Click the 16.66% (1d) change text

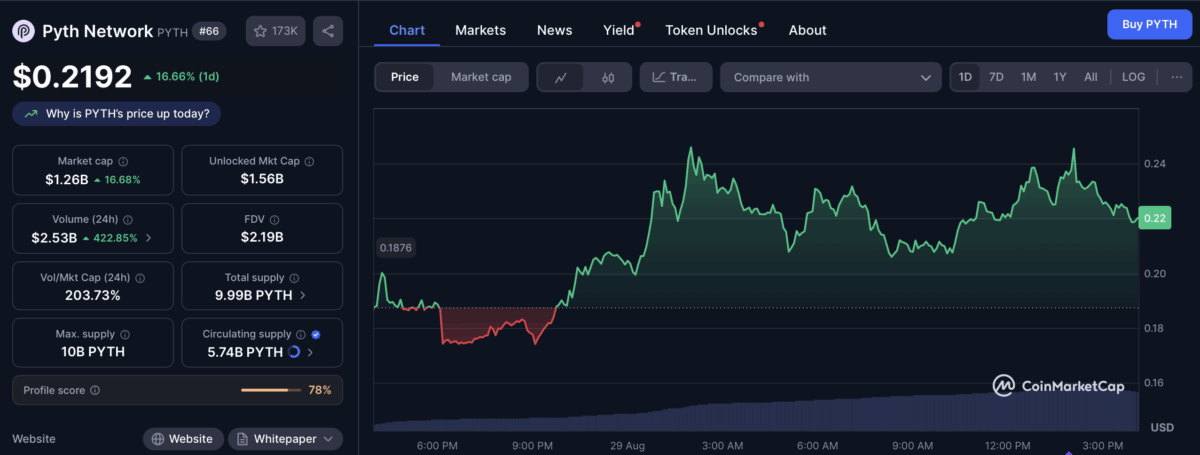[x=187, y=76]
